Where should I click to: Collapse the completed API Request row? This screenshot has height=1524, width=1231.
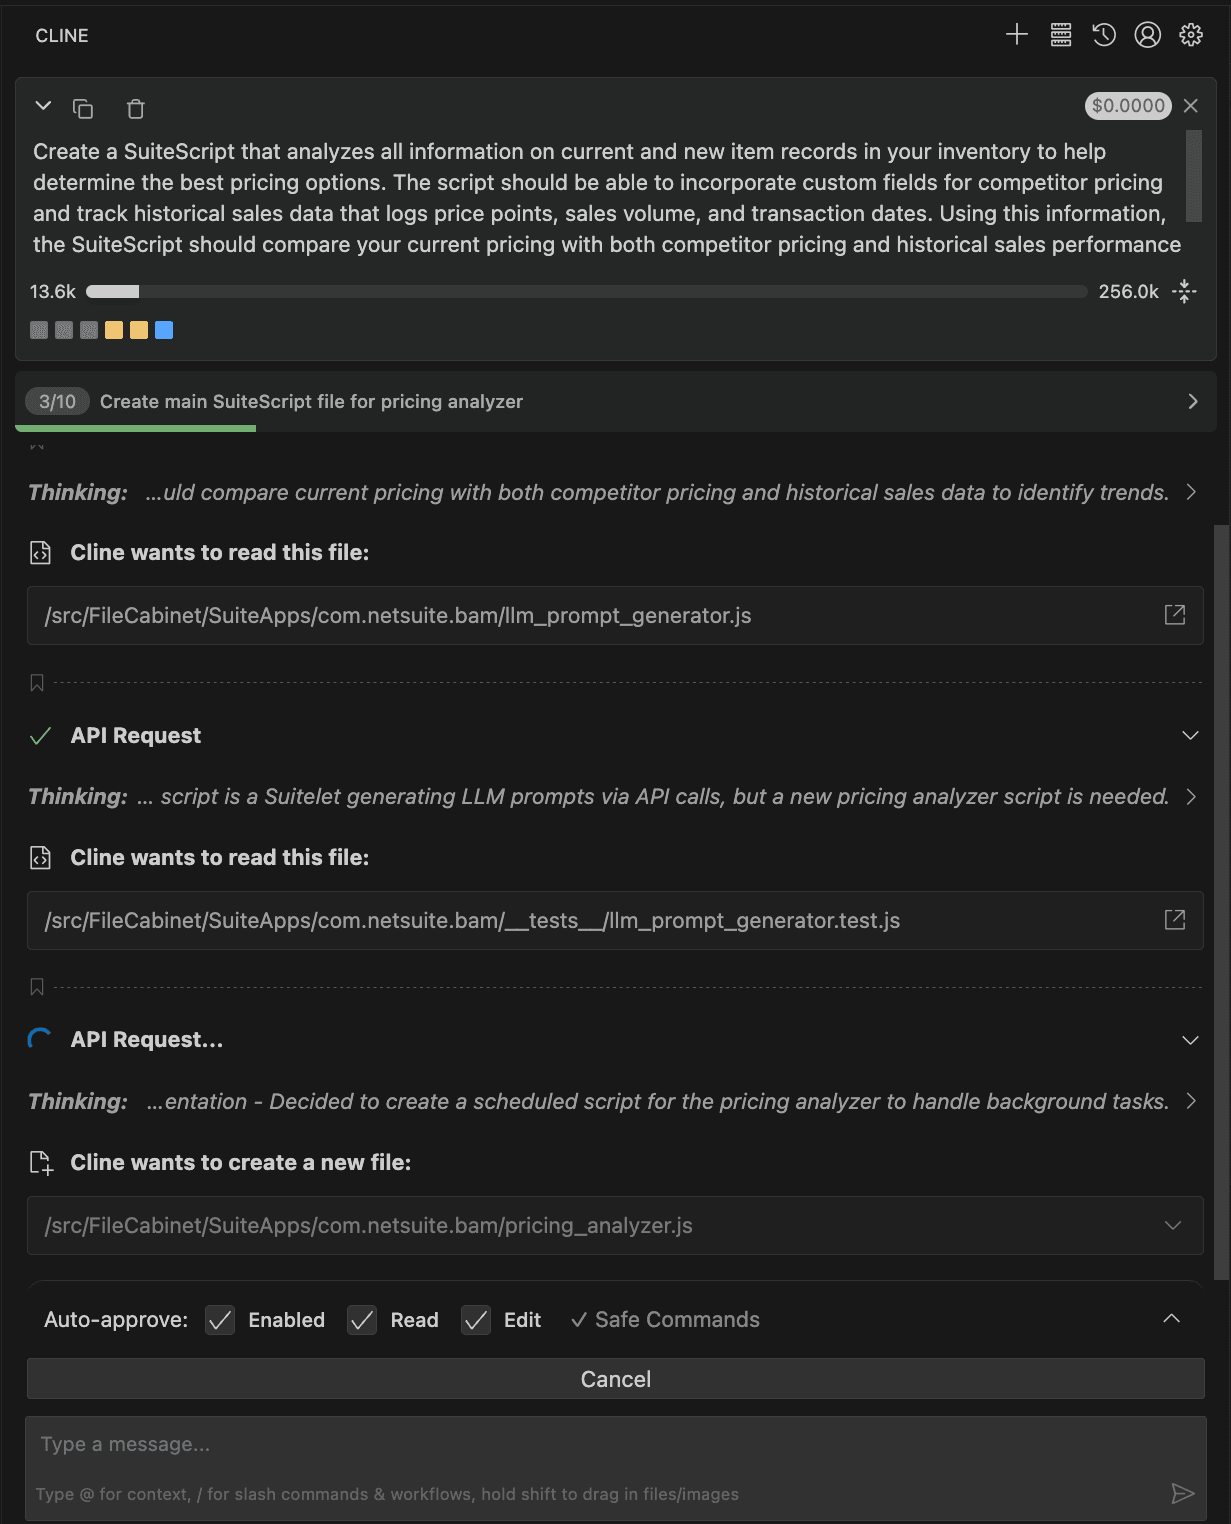(x=1190, y=736)
